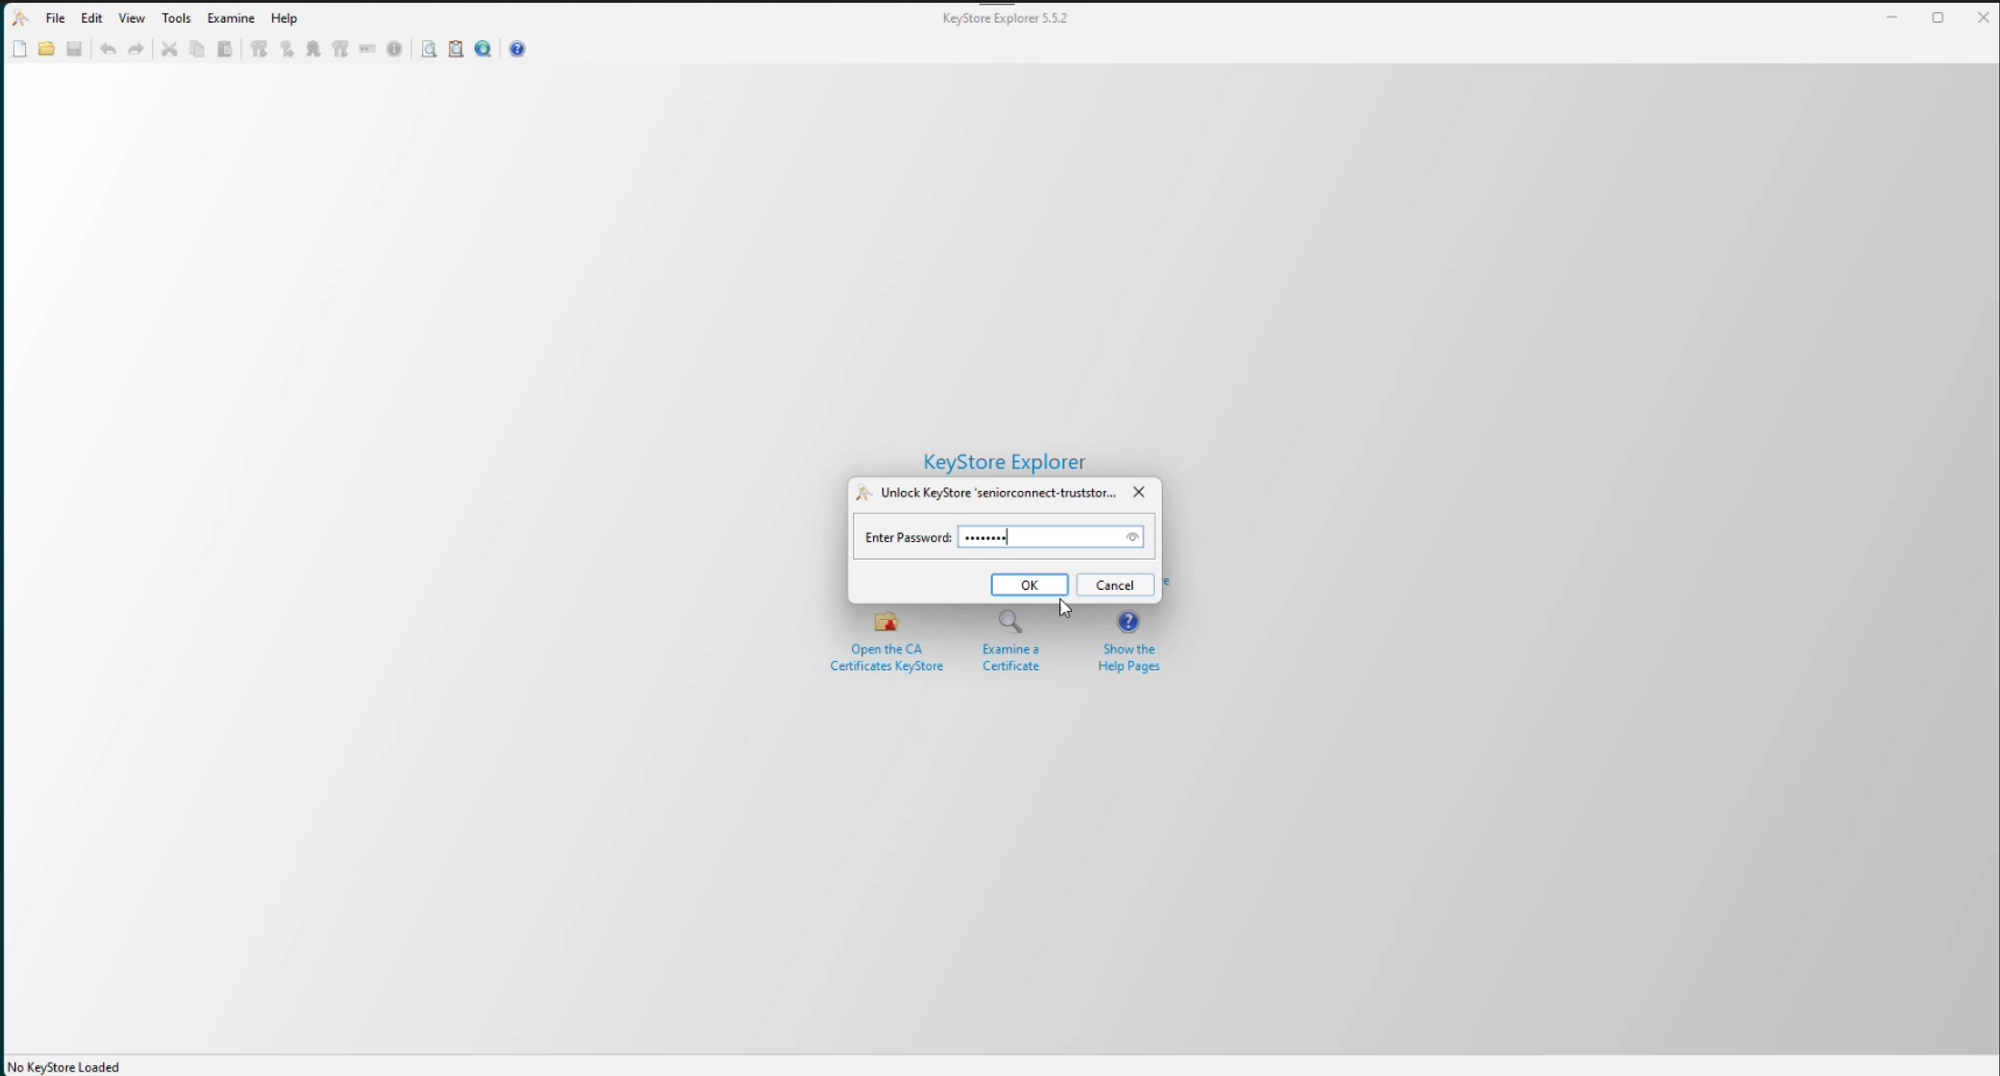Click the 'KeyStore Explorer 5.5.2' window title
The width and height of the screenshot is (2000, 1076).
click(x=1004, y=18)
